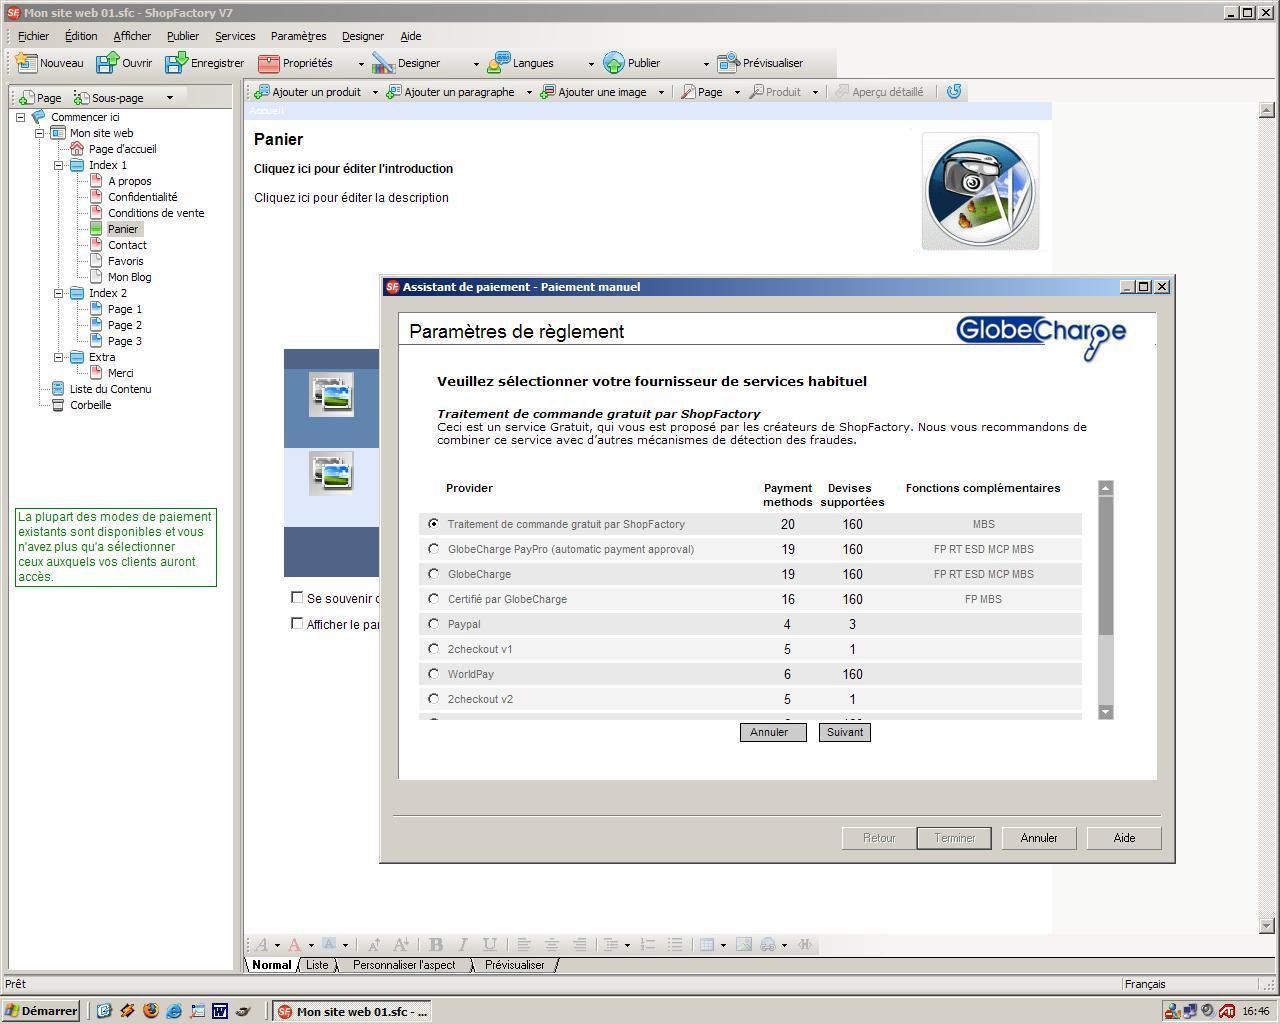Save the project with the Enregistrer icon
This screenshot has height=1024, width=1280.
[x=176, y=63]
